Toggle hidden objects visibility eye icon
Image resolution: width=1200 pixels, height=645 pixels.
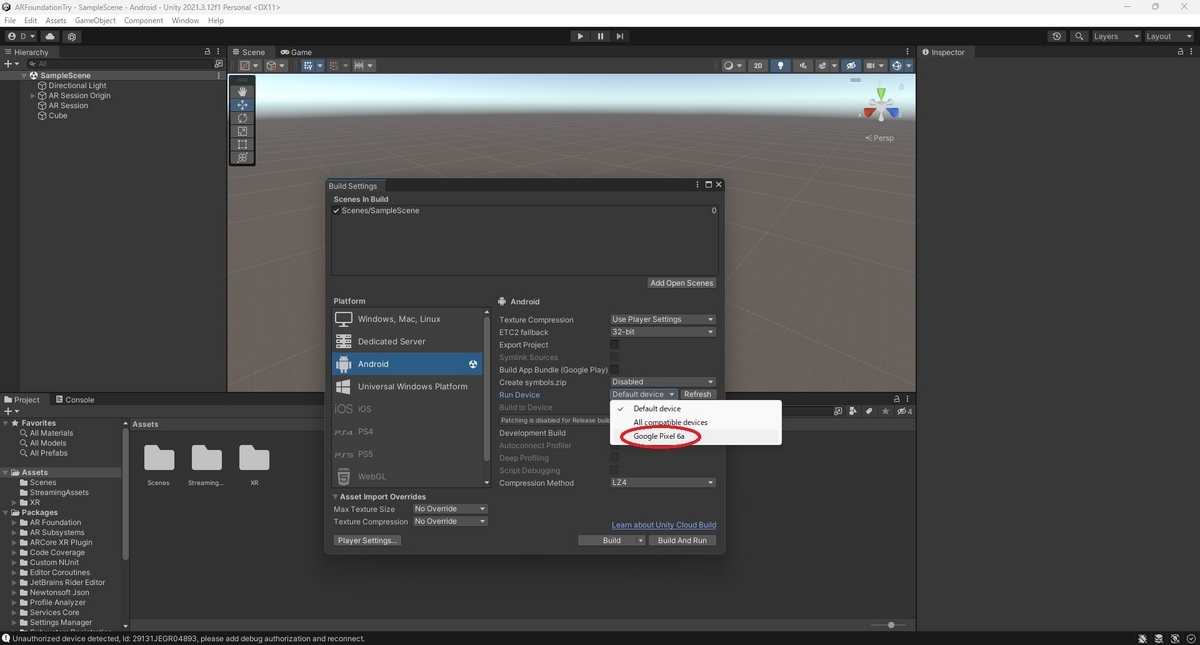tap(851, 66)
